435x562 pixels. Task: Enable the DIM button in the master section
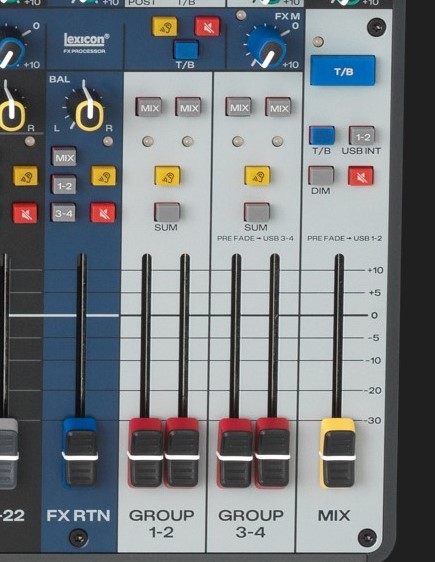pos(321,176)
